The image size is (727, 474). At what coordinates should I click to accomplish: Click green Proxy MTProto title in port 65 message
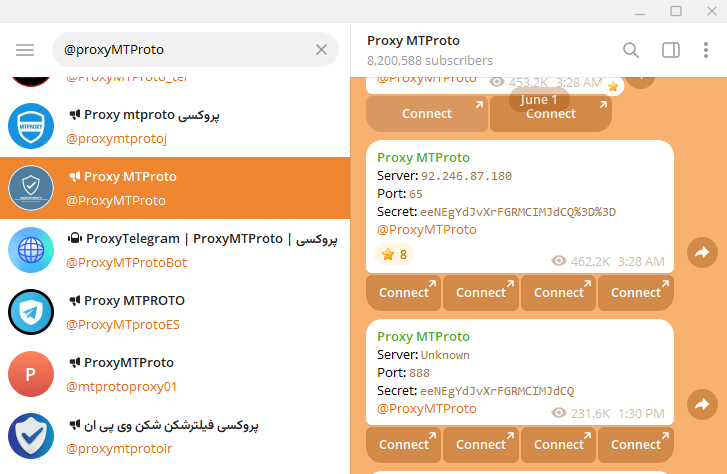point(423,158)
